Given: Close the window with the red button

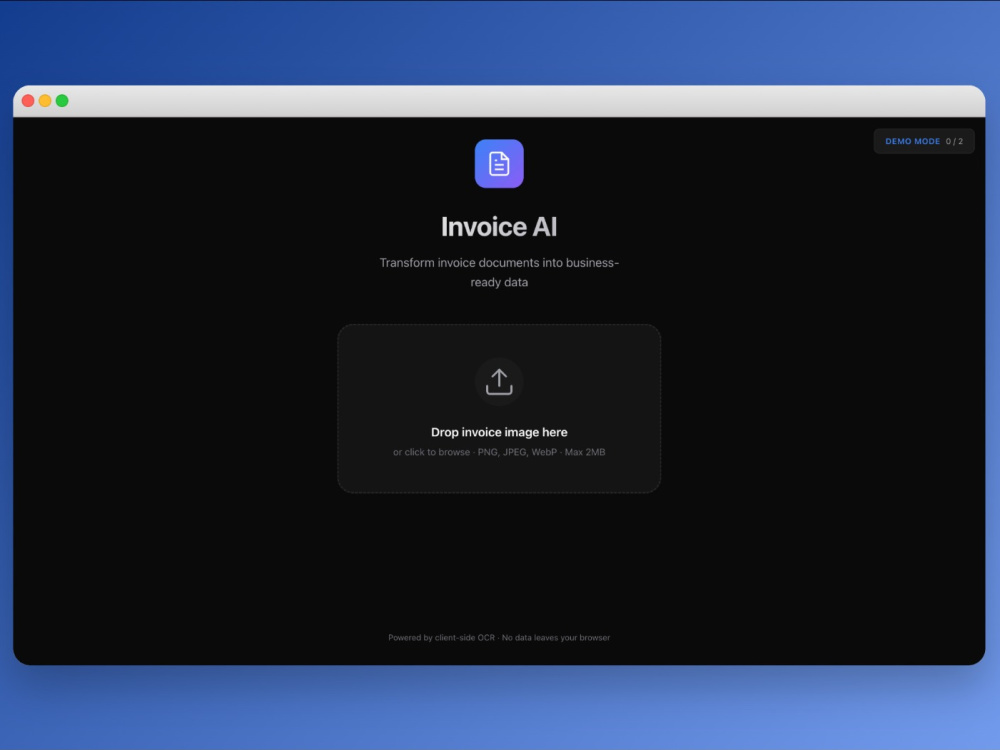Looking at the screenshot, I should tap(28, 101).
